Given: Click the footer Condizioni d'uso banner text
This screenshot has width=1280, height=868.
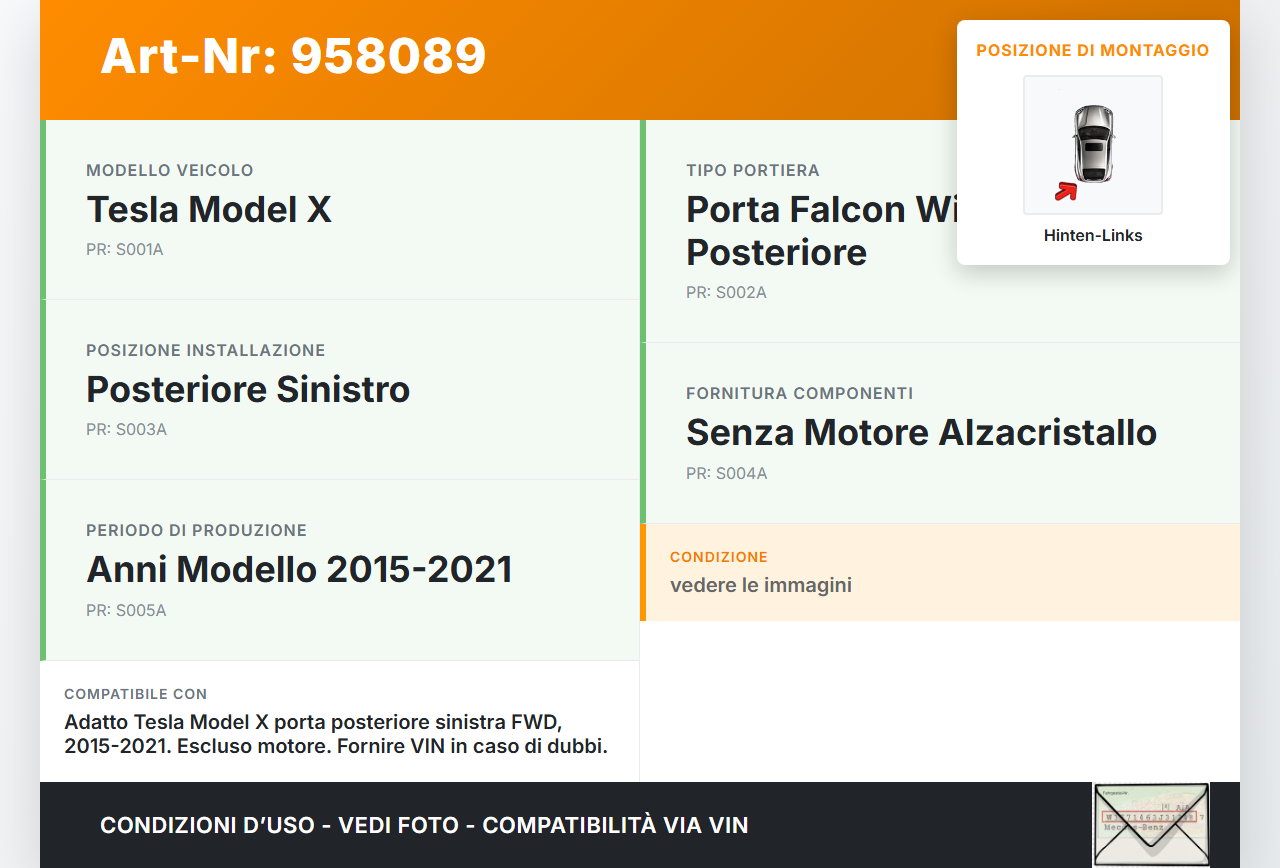Looking at the screenshot, I should tap(424, 826).
